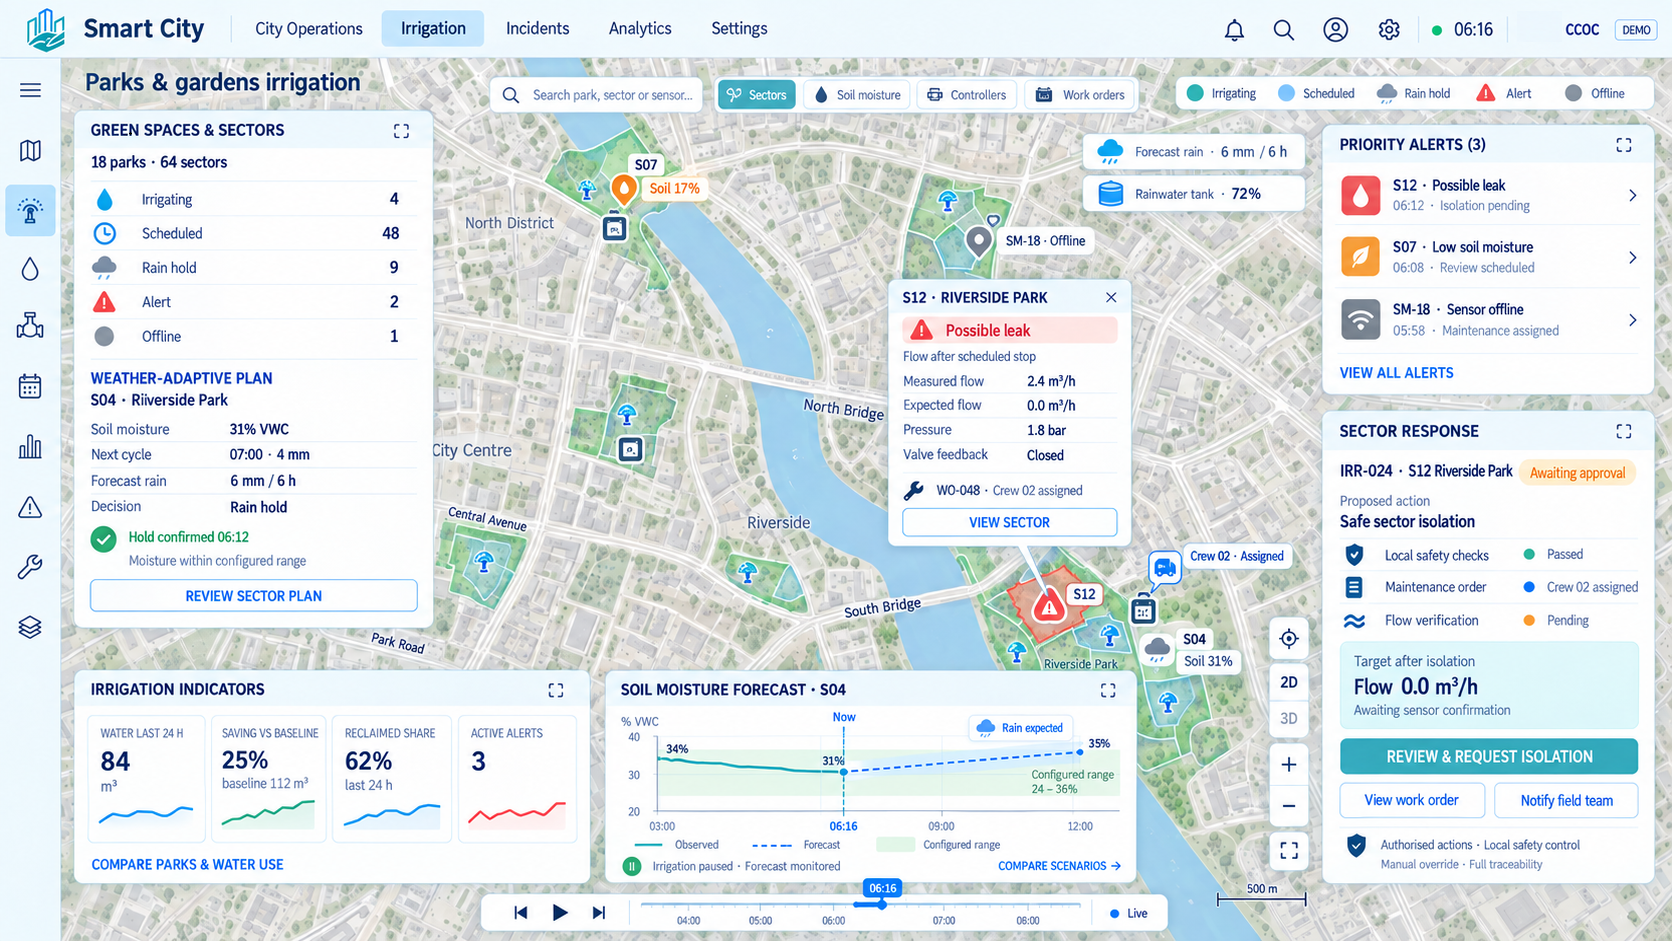
Task: Open the hamburger menu in the left sidebar
Action: click(x=30, y=90)
